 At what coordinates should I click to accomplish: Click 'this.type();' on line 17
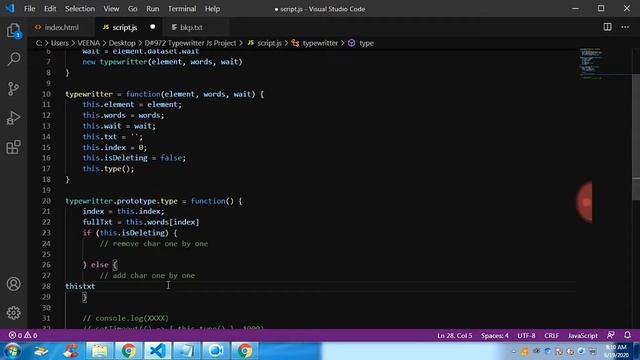pos(108,169)
